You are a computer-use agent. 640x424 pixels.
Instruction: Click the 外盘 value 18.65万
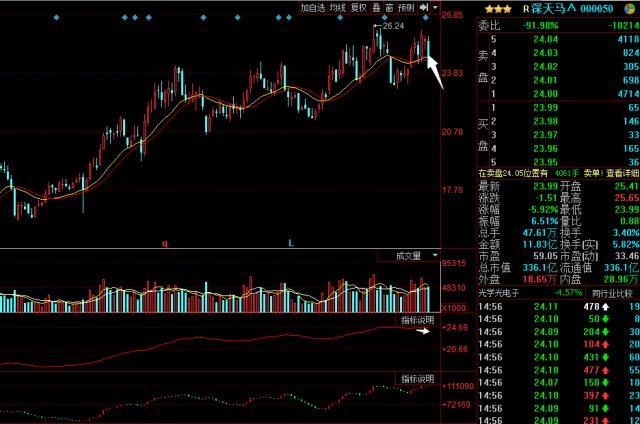(540, 279)
